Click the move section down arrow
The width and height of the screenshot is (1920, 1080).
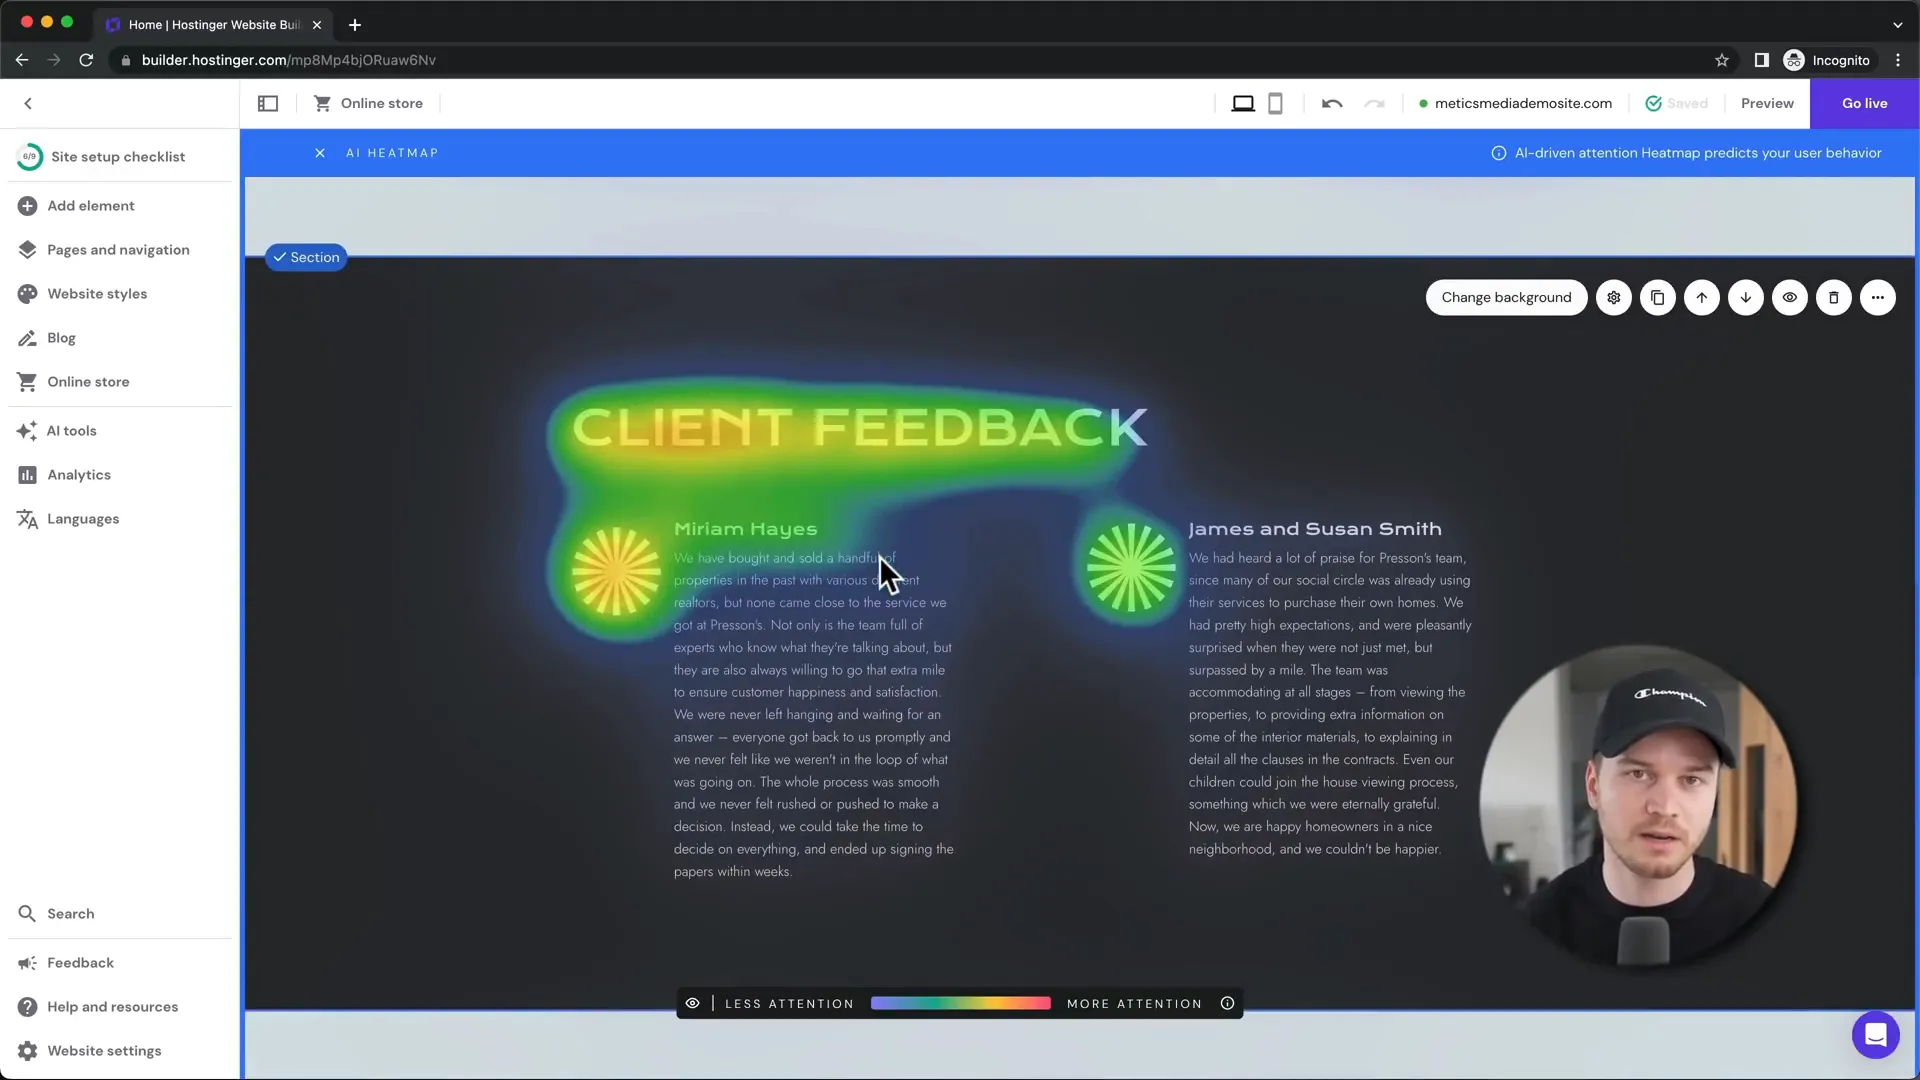[1745, 297]
